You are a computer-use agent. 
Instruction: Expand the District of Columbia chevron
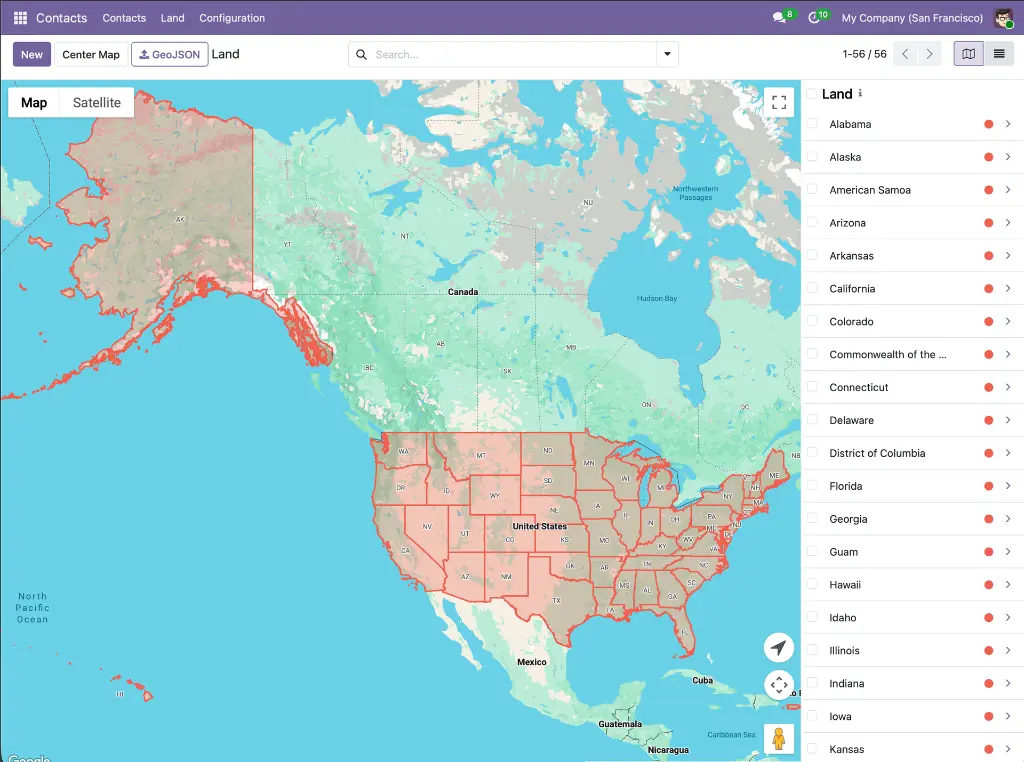click(1008, 453)
